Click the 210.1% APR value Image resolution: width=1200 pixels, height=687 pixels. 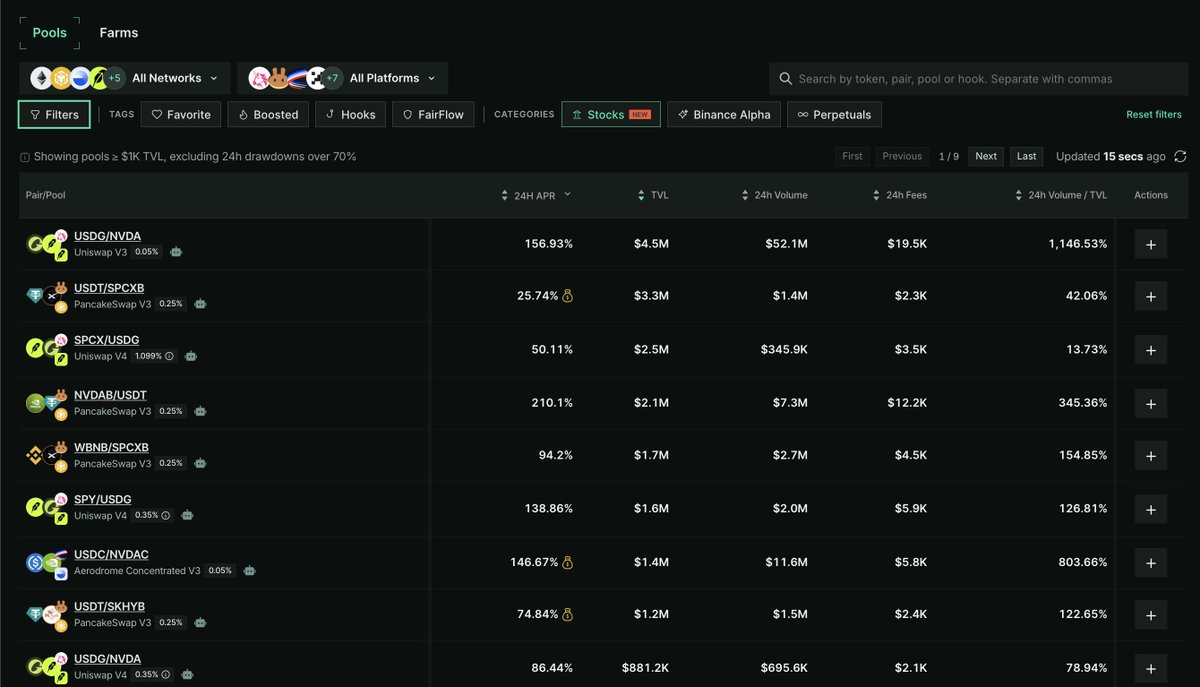point(552,403)
